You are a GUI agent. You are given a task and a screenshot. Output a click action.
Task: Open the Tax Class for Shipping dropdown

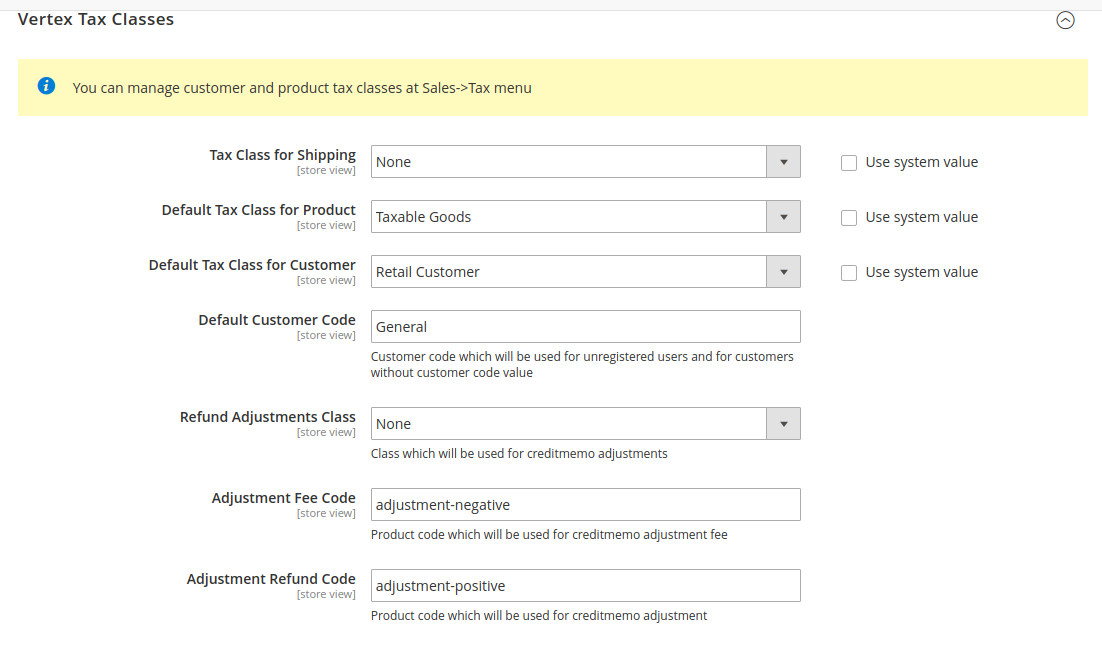(x=783, y=161)
